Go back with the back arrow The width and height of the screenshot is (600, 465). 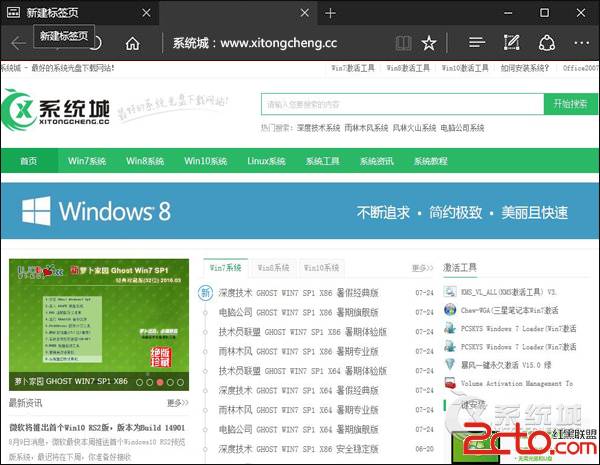coord(18,43)
